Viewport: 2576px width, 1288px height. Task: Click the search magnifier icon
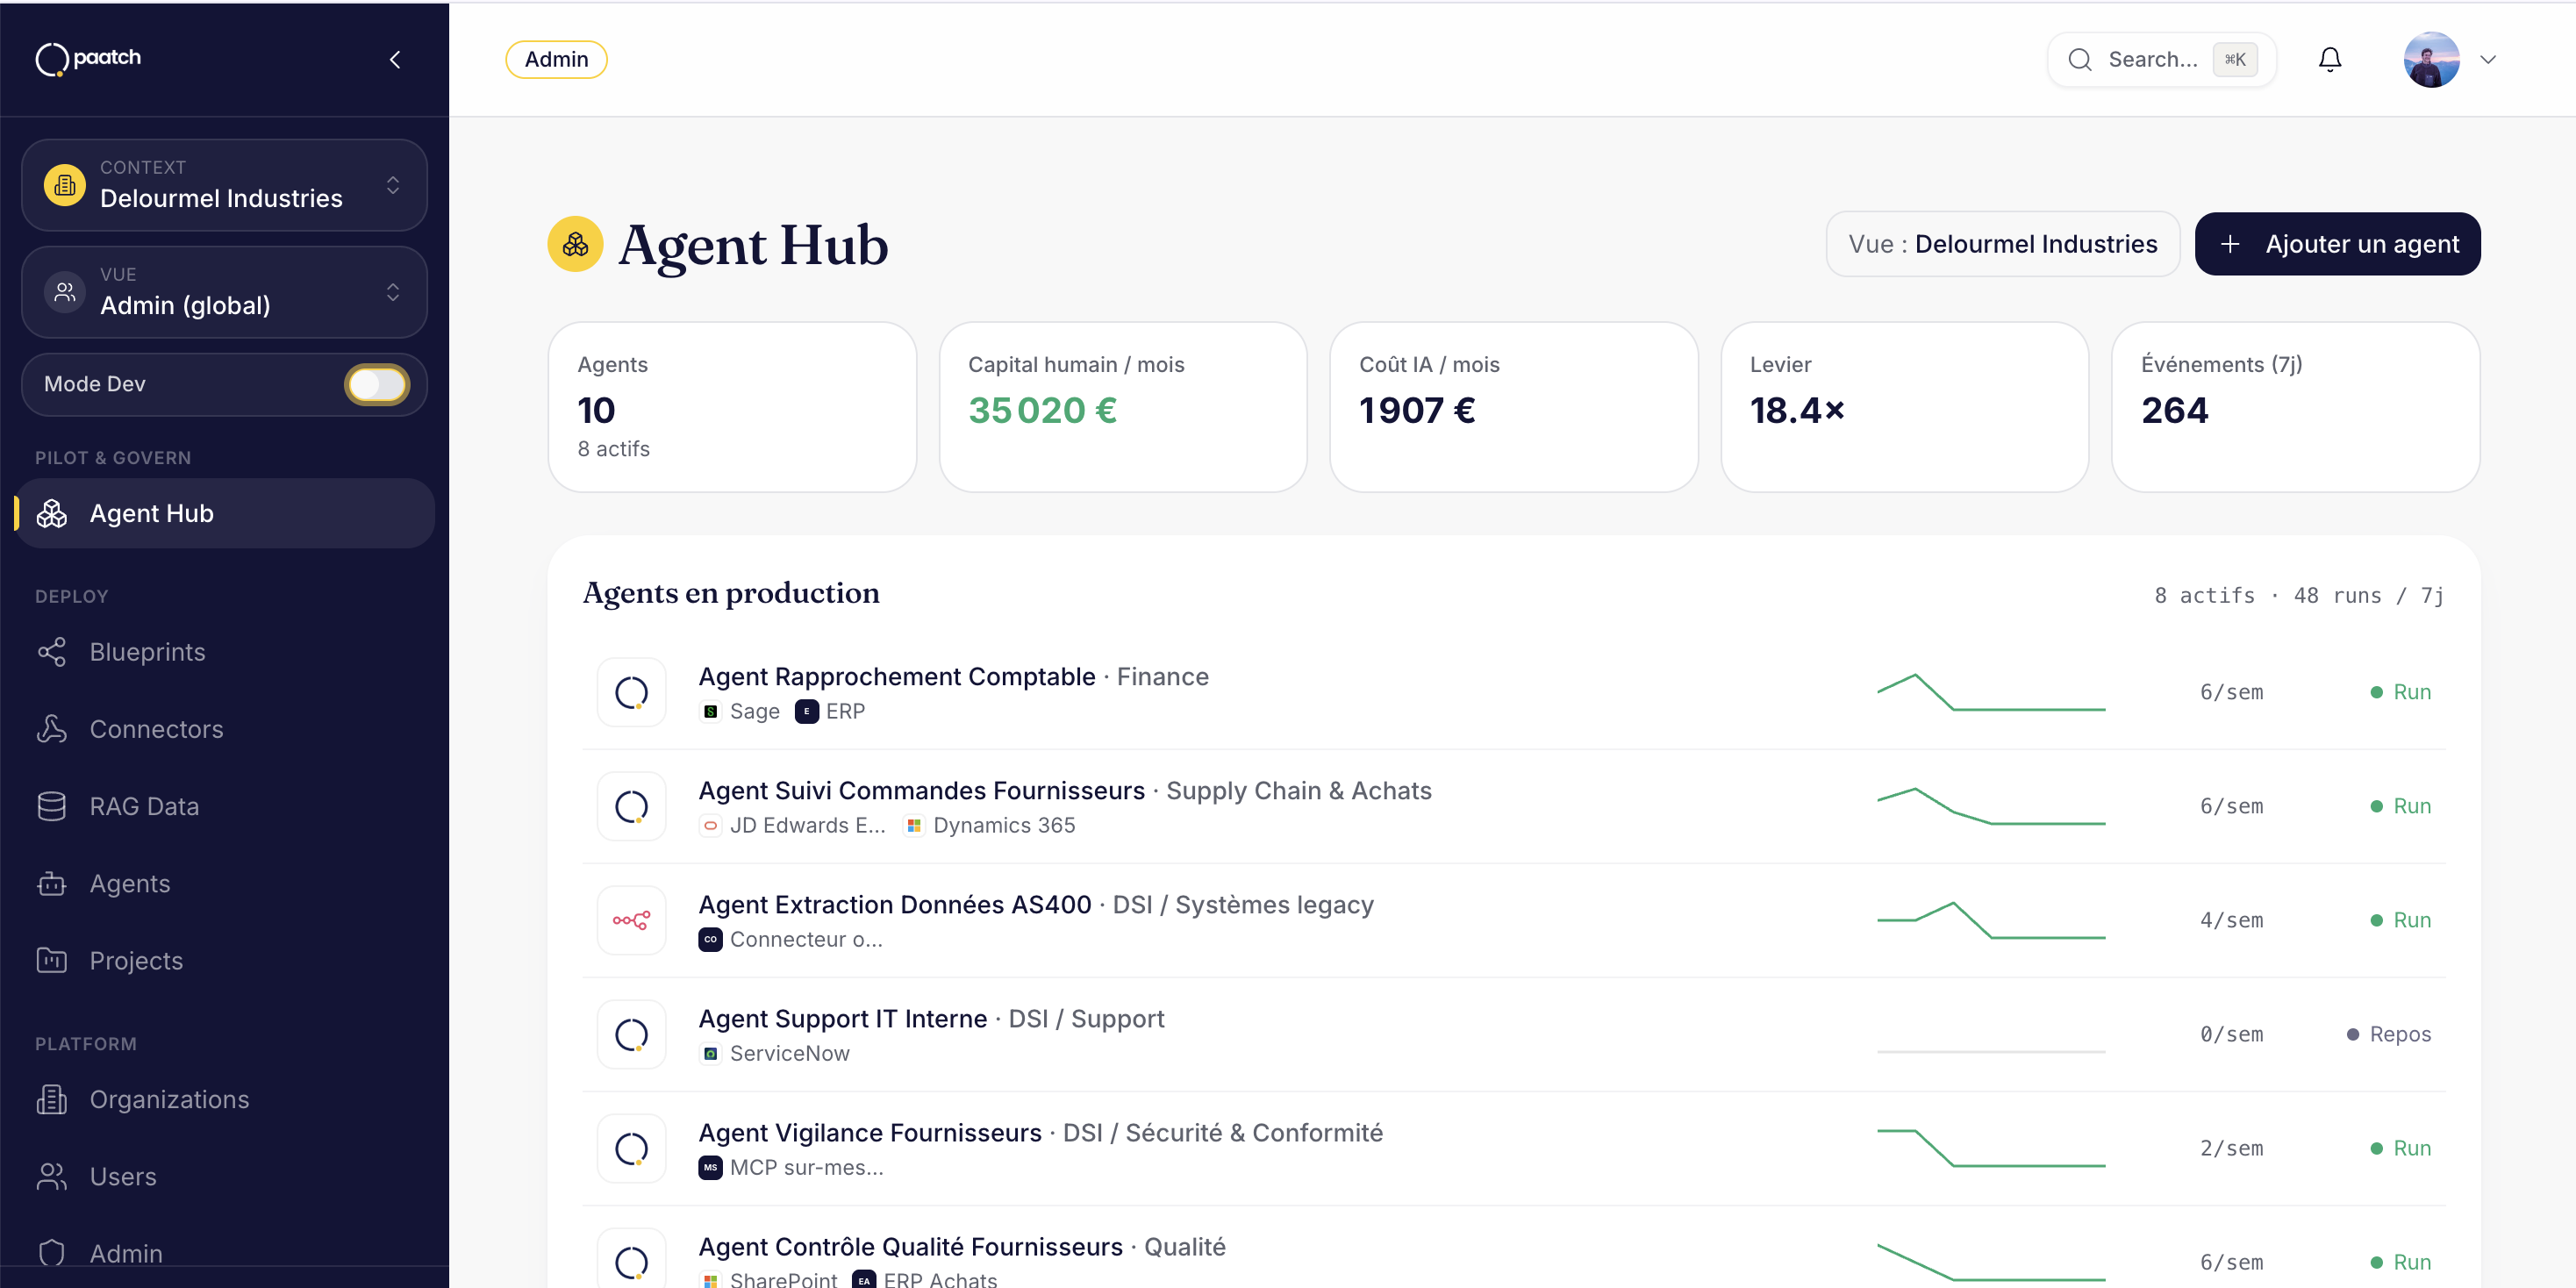[x=2080, y=60]
